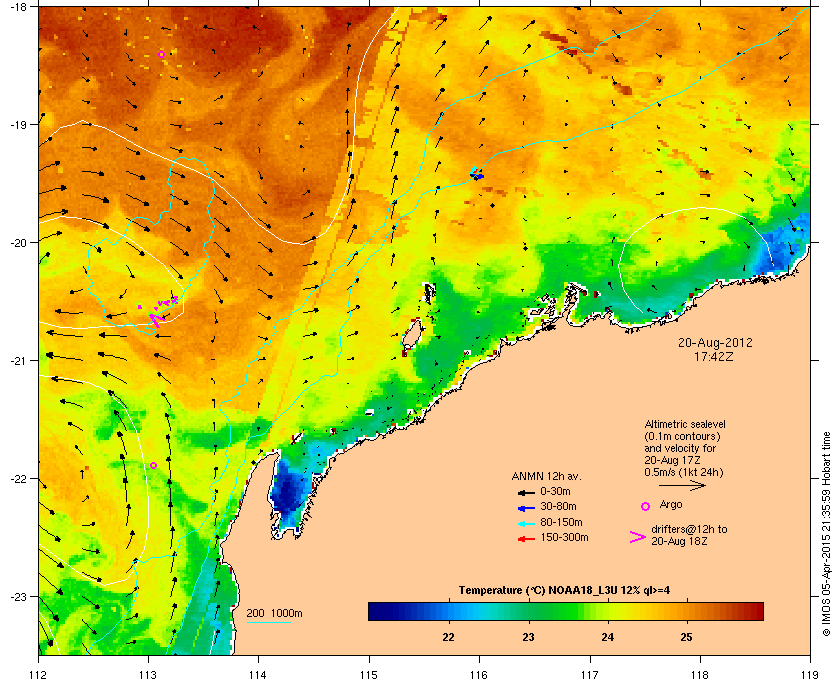This screenshot has width=840, height=680.
Task: Click the longitude axis label 118
Action: coord(700,674)
